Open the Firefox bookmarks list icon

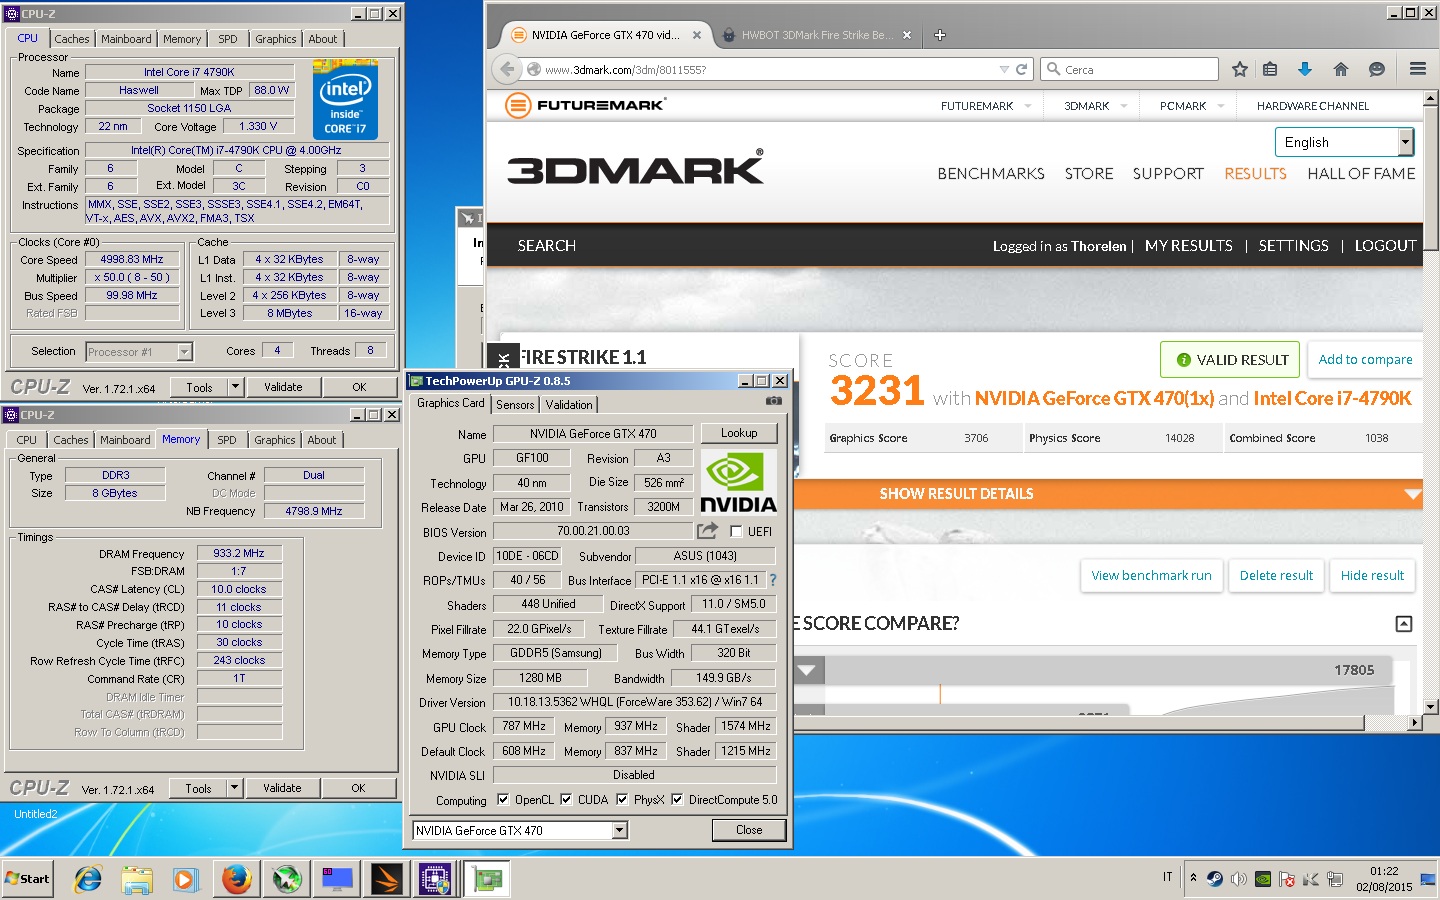pyautogui.click(x=1270, y=69)
